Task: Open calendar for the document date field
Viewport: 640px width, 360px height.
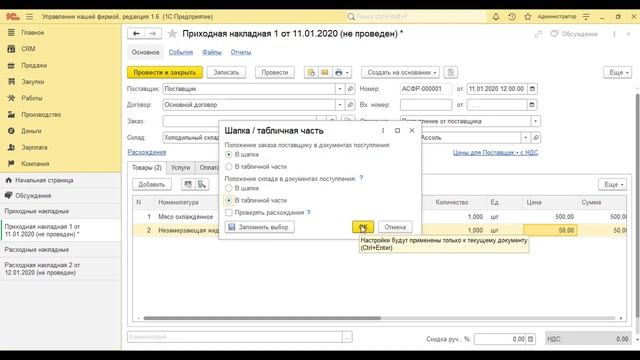Action: (532, 89)
